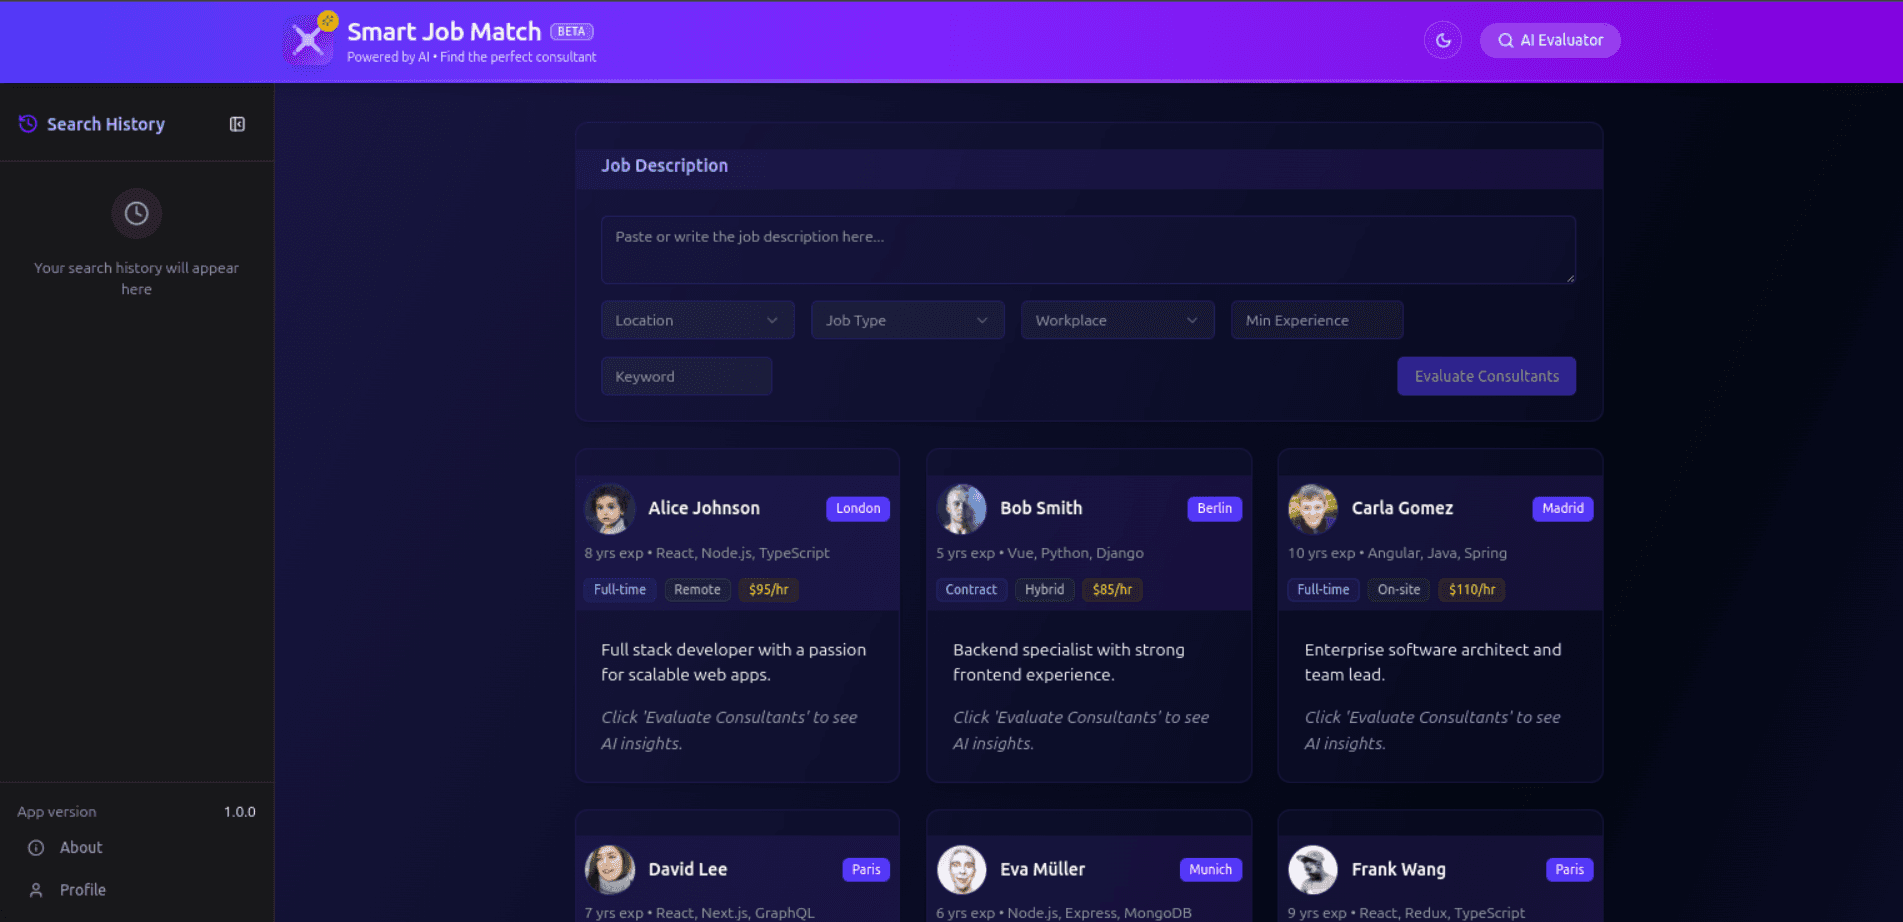Click the BETA badge in header
This screenshot has height=922, width=1903.
point(572,31)
